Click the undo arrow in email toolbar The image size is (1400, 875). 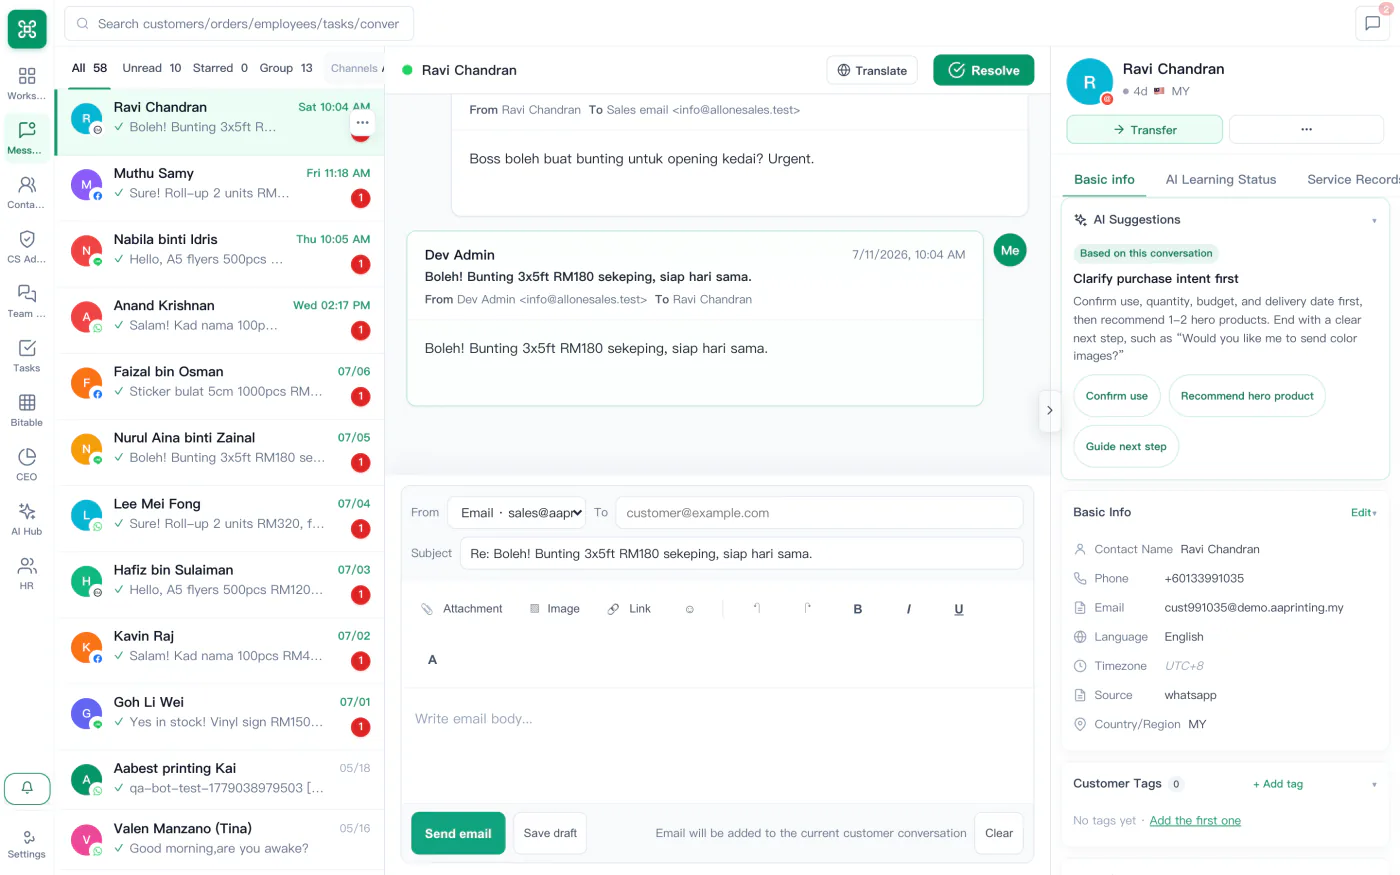[756, 608]
